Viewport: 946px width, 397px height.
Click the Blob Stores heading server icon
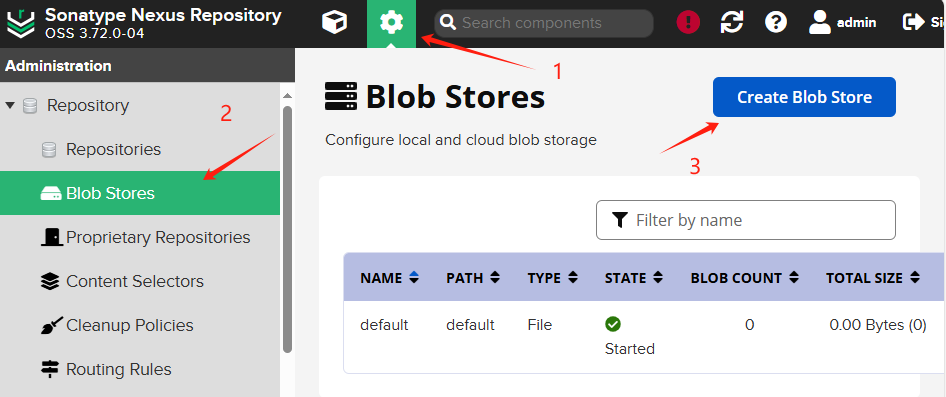coord(341,97)
